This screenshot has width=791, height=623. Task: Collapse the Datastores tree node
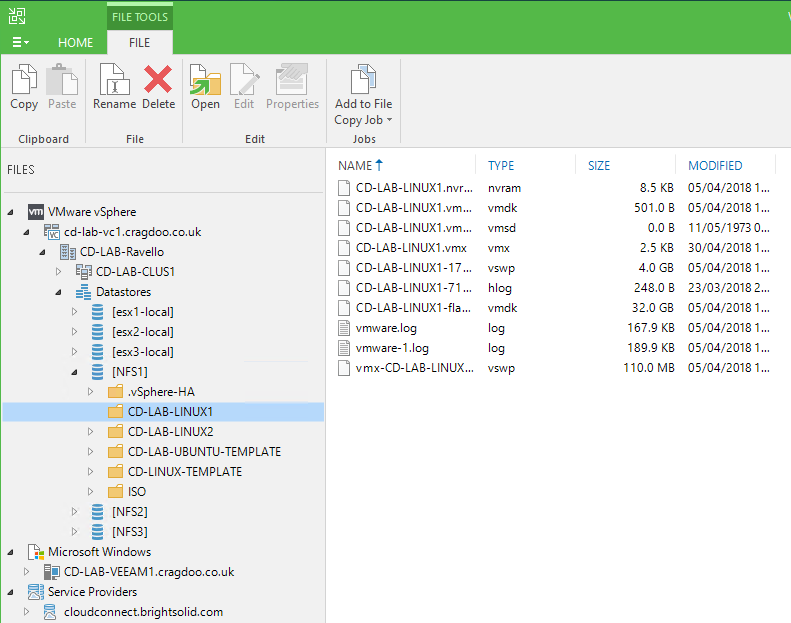[x=59, y=292]
